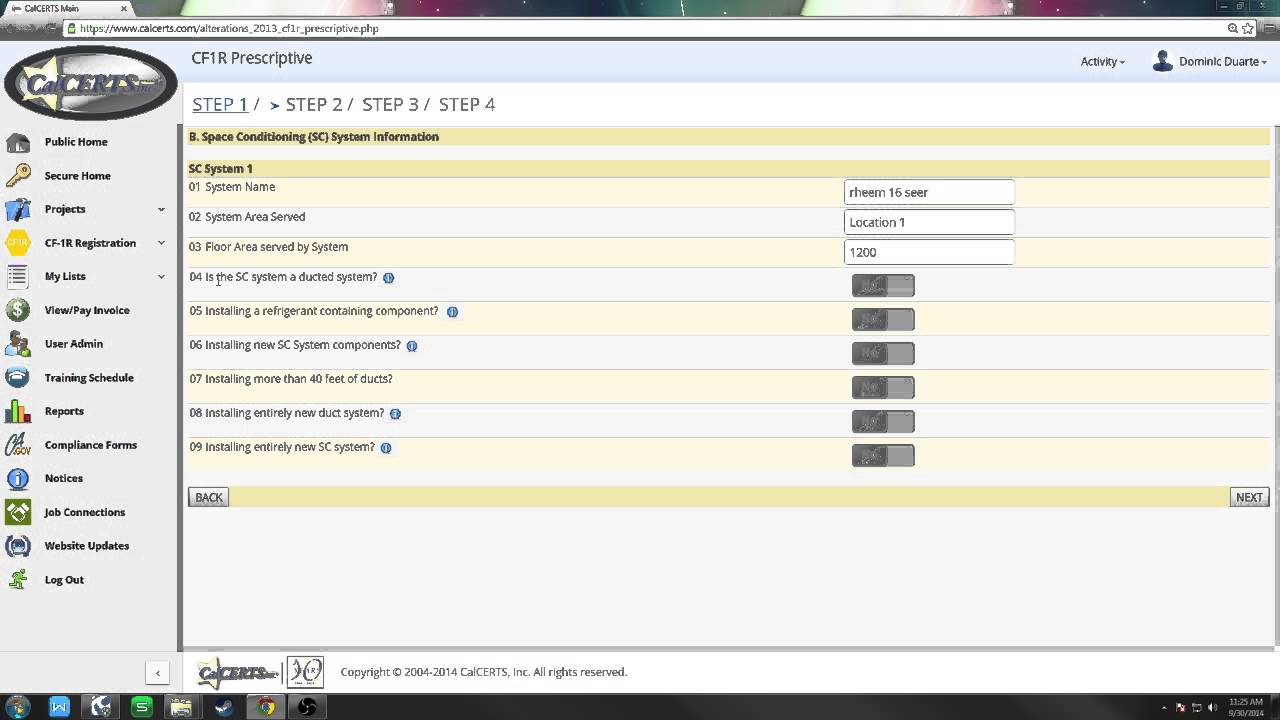Show info for ducted system question

(x=389, y=278)
